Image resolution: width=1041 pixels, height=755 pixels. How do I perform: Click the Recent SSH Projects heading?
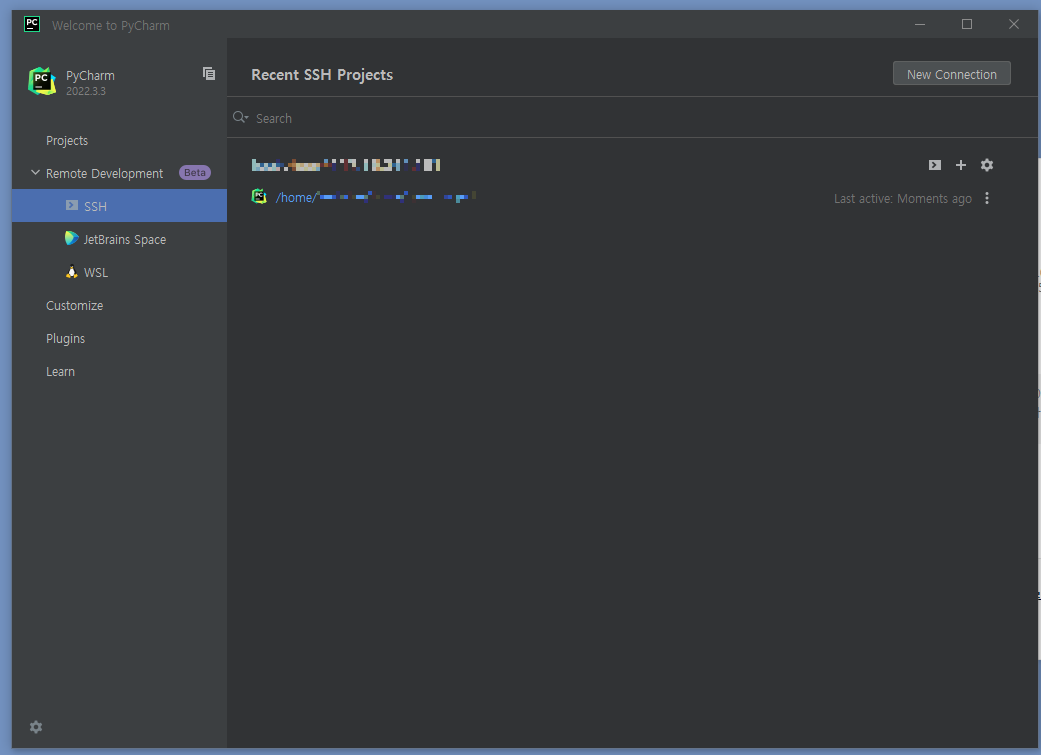coord(322,75)
